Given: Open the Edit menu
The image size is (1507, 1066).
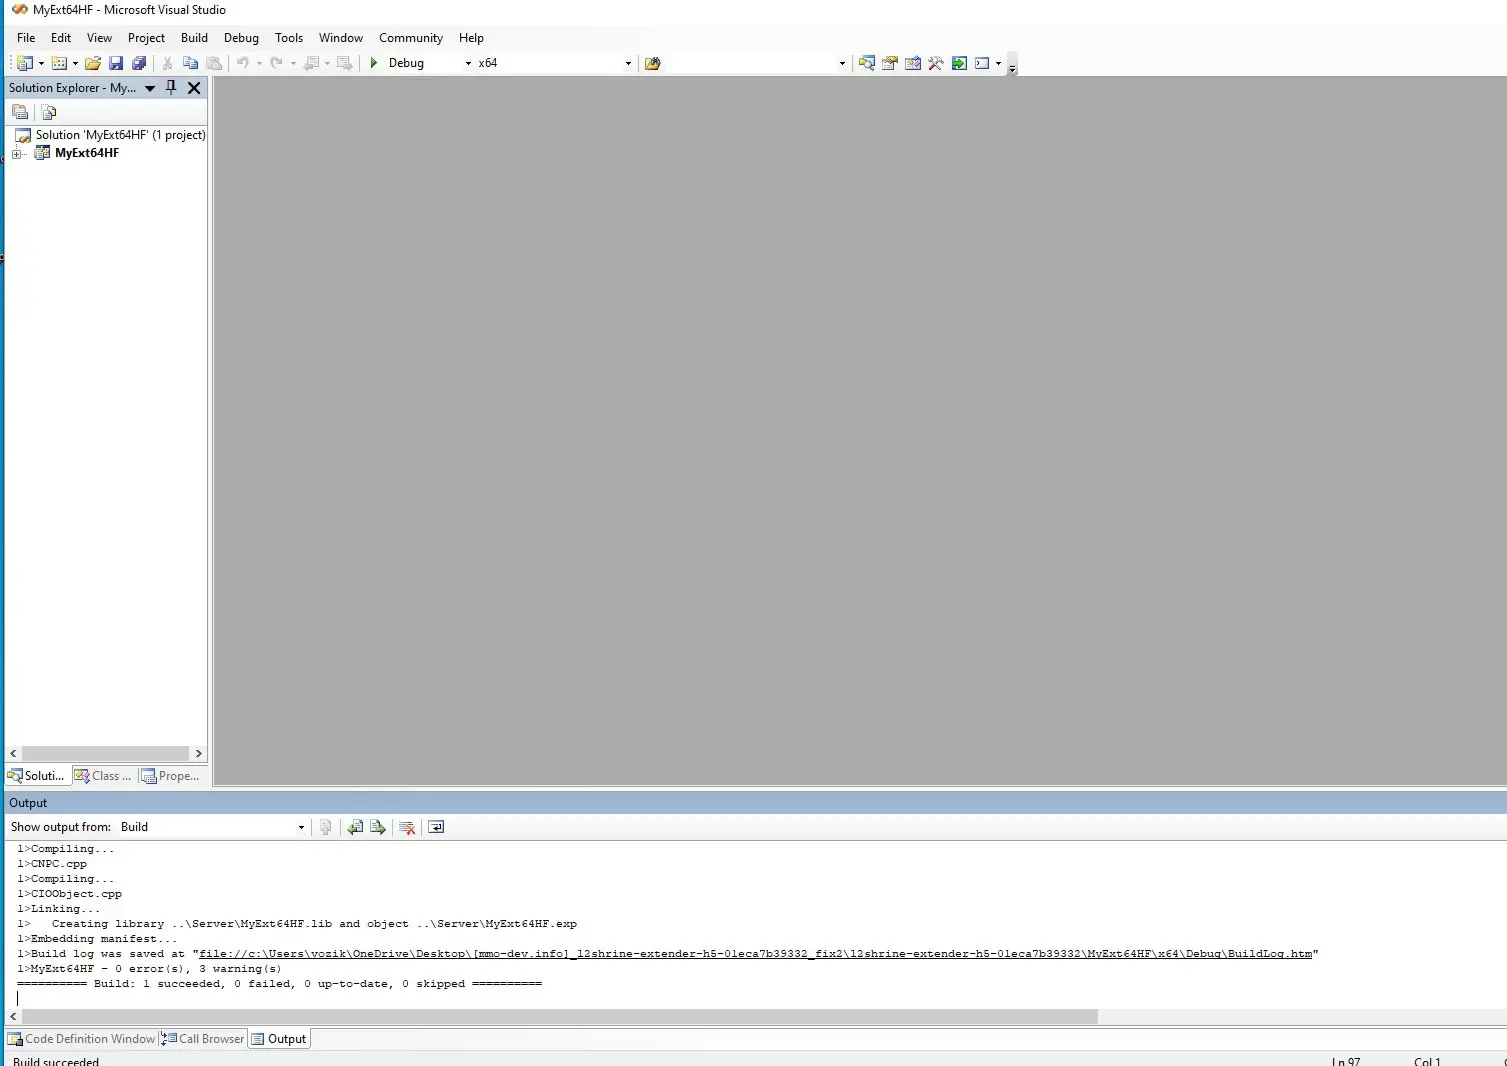Looking at the screenshot, I should click(61, 38).
